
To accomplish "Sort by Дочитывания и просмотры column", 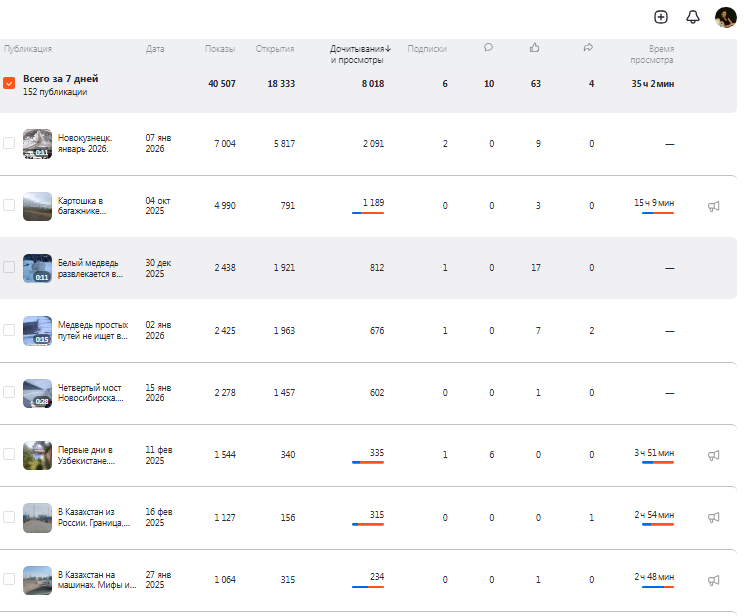I will [x=360, y=54].
